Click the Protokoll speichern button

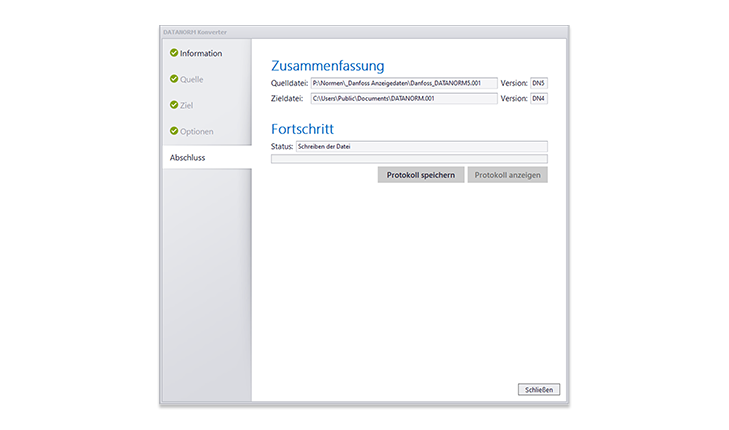[421, 175]
